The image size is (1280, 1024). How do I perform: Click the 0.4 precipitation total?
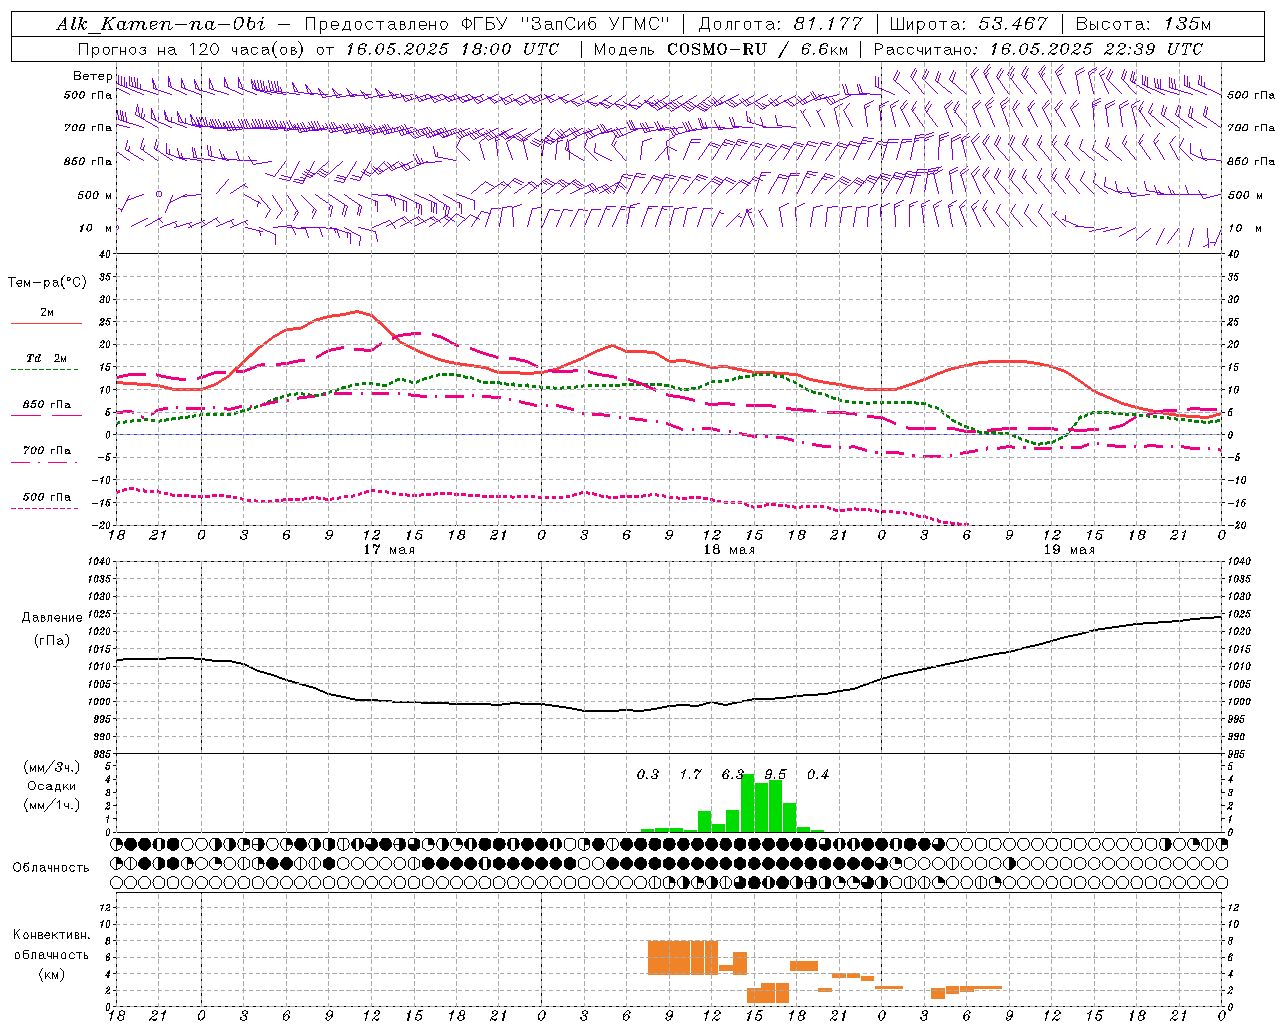(x=818, y=774)
